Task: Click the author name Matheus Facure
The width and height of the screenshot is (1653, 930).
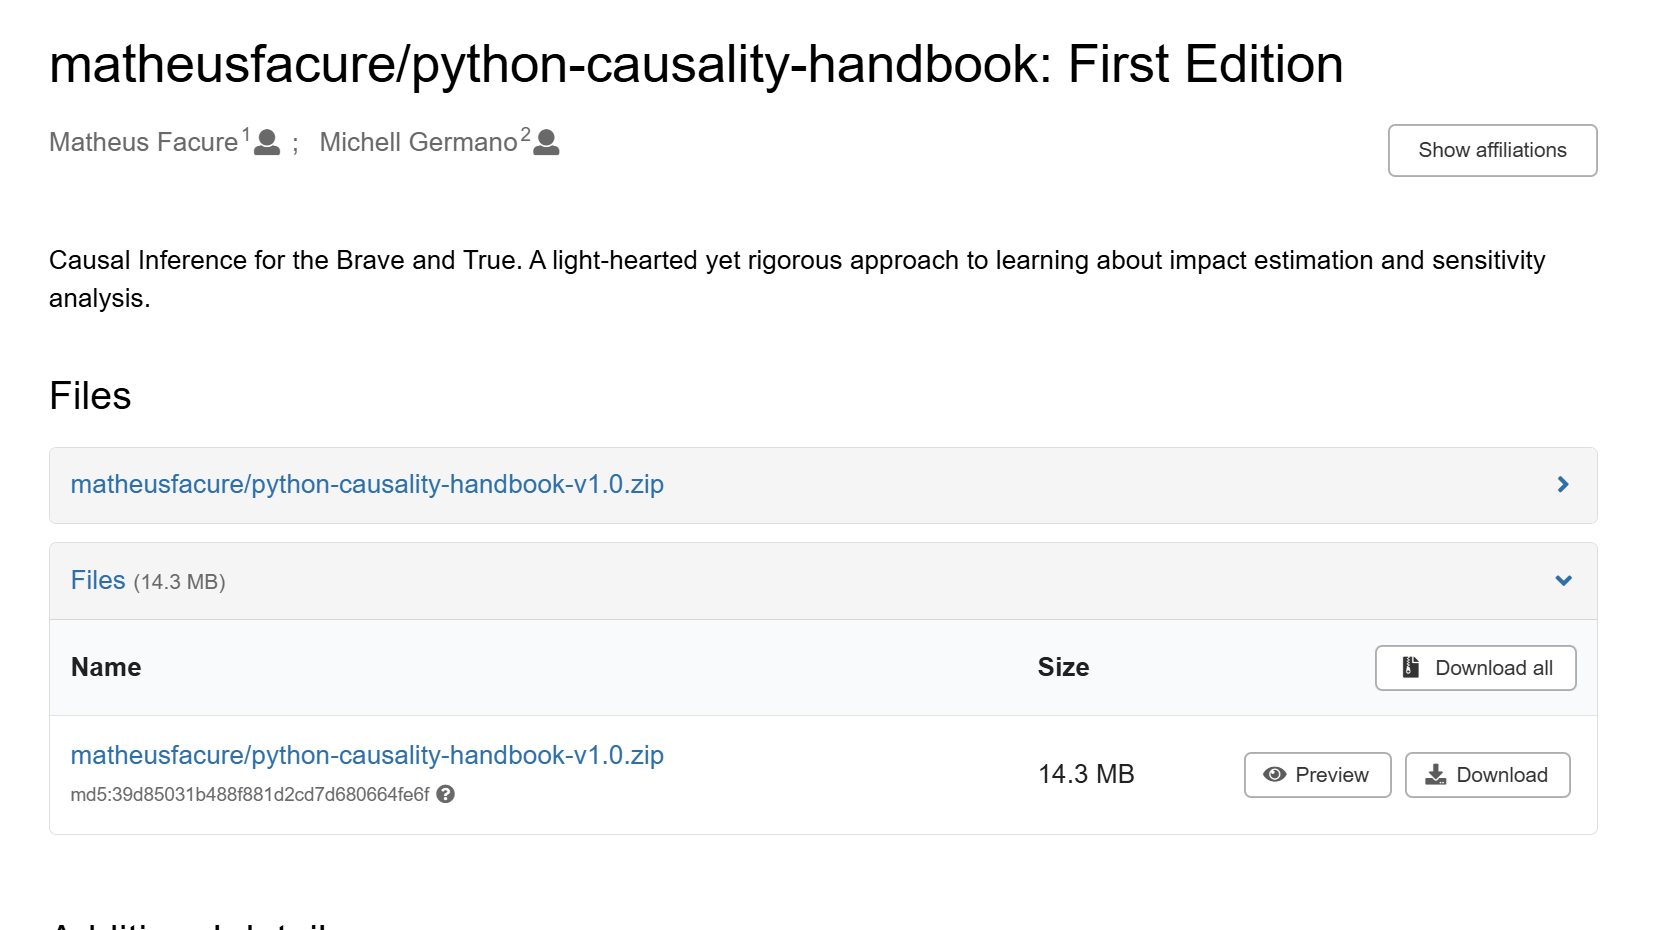Action: pyautogui.click(x=144, y=143)
